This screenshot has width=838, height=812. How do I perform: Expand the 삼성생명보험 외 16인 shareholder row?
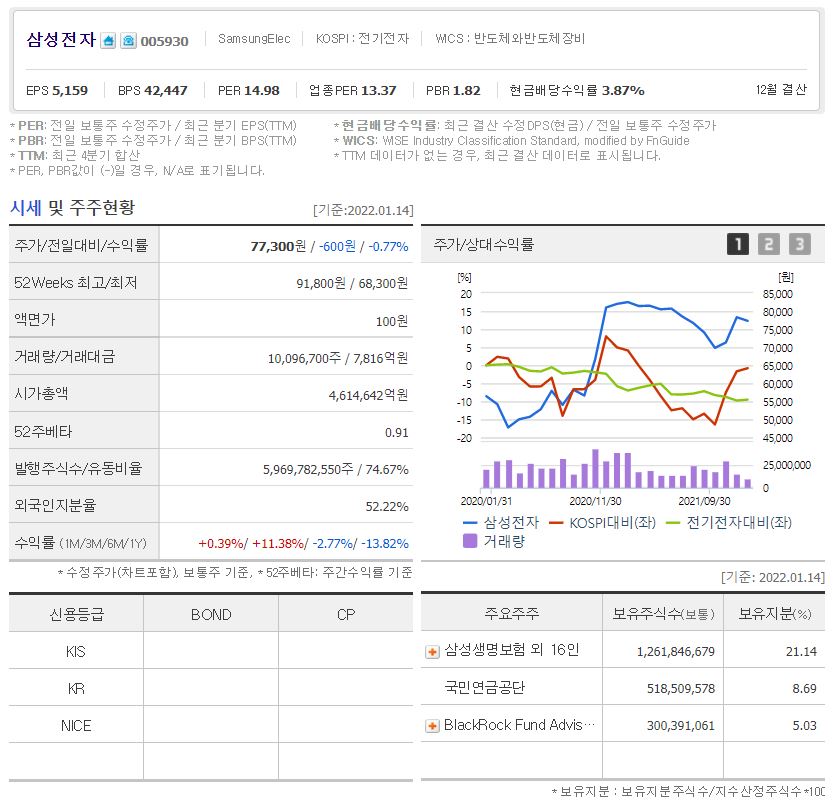click(x=432, y=652)
